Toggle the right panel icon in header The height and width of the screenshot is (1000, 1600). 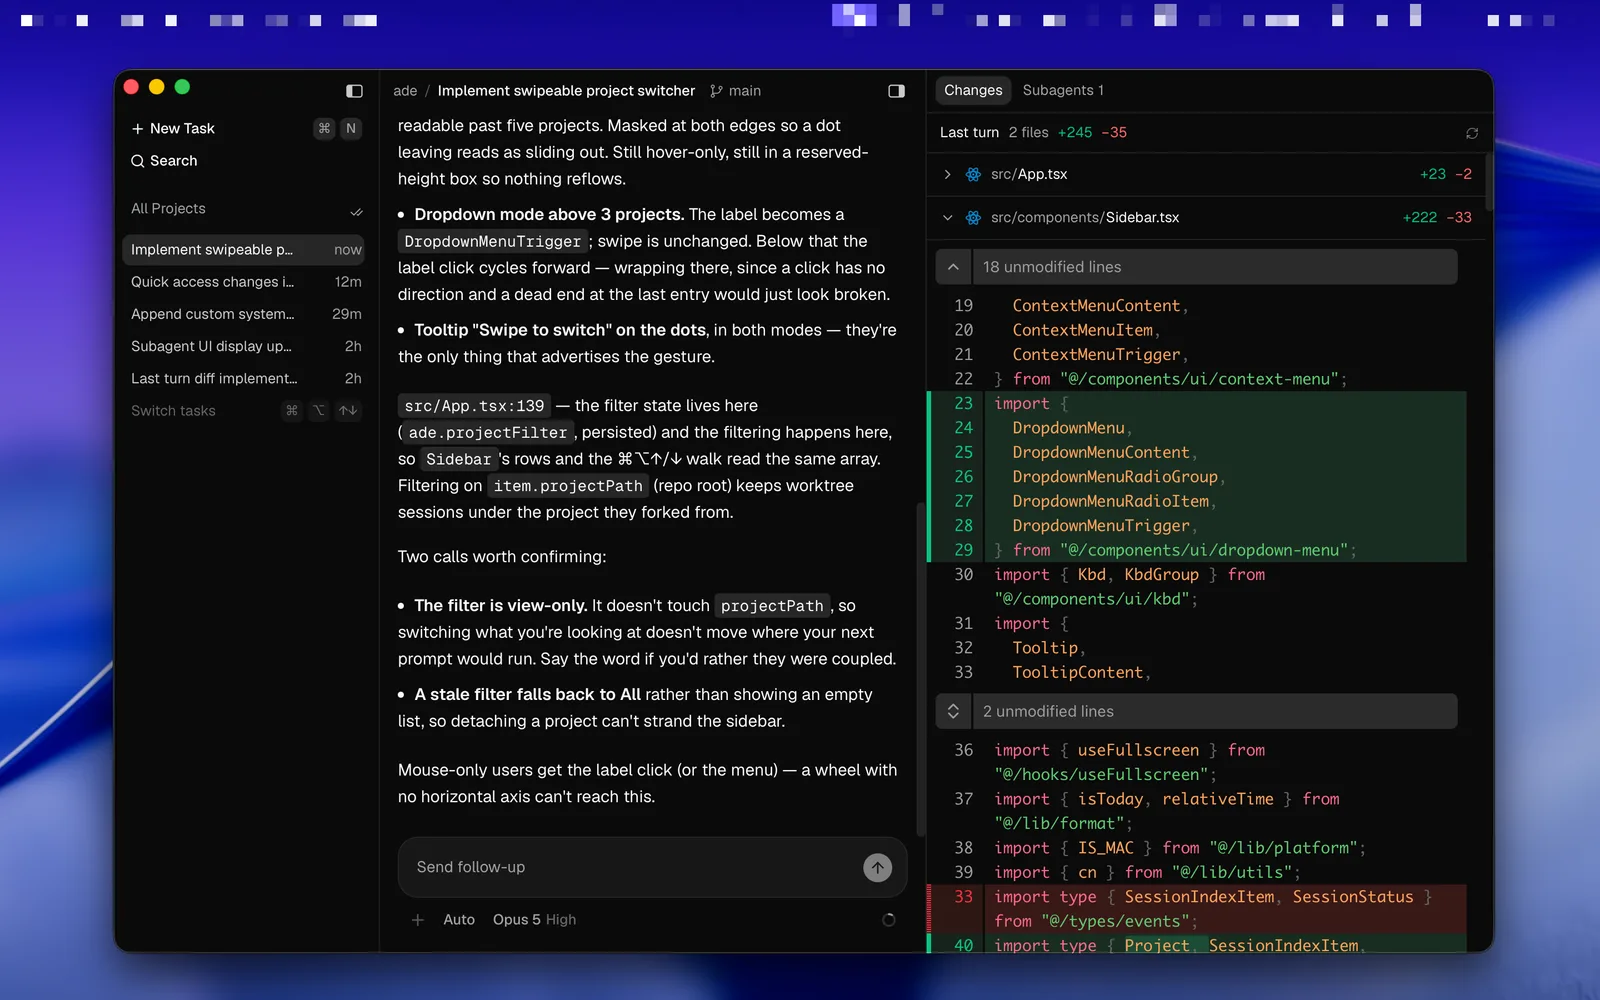896,91
